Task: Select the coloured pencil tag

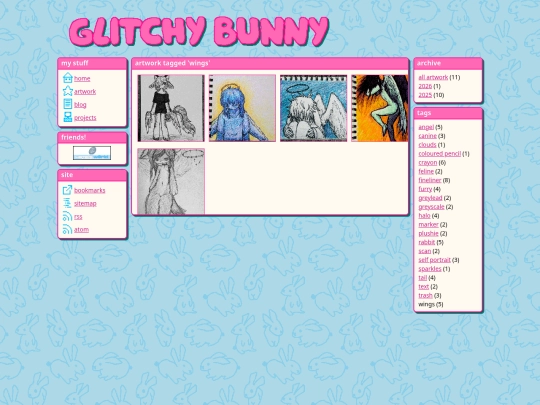Action: pyautogui.click(x=439, y=154)
